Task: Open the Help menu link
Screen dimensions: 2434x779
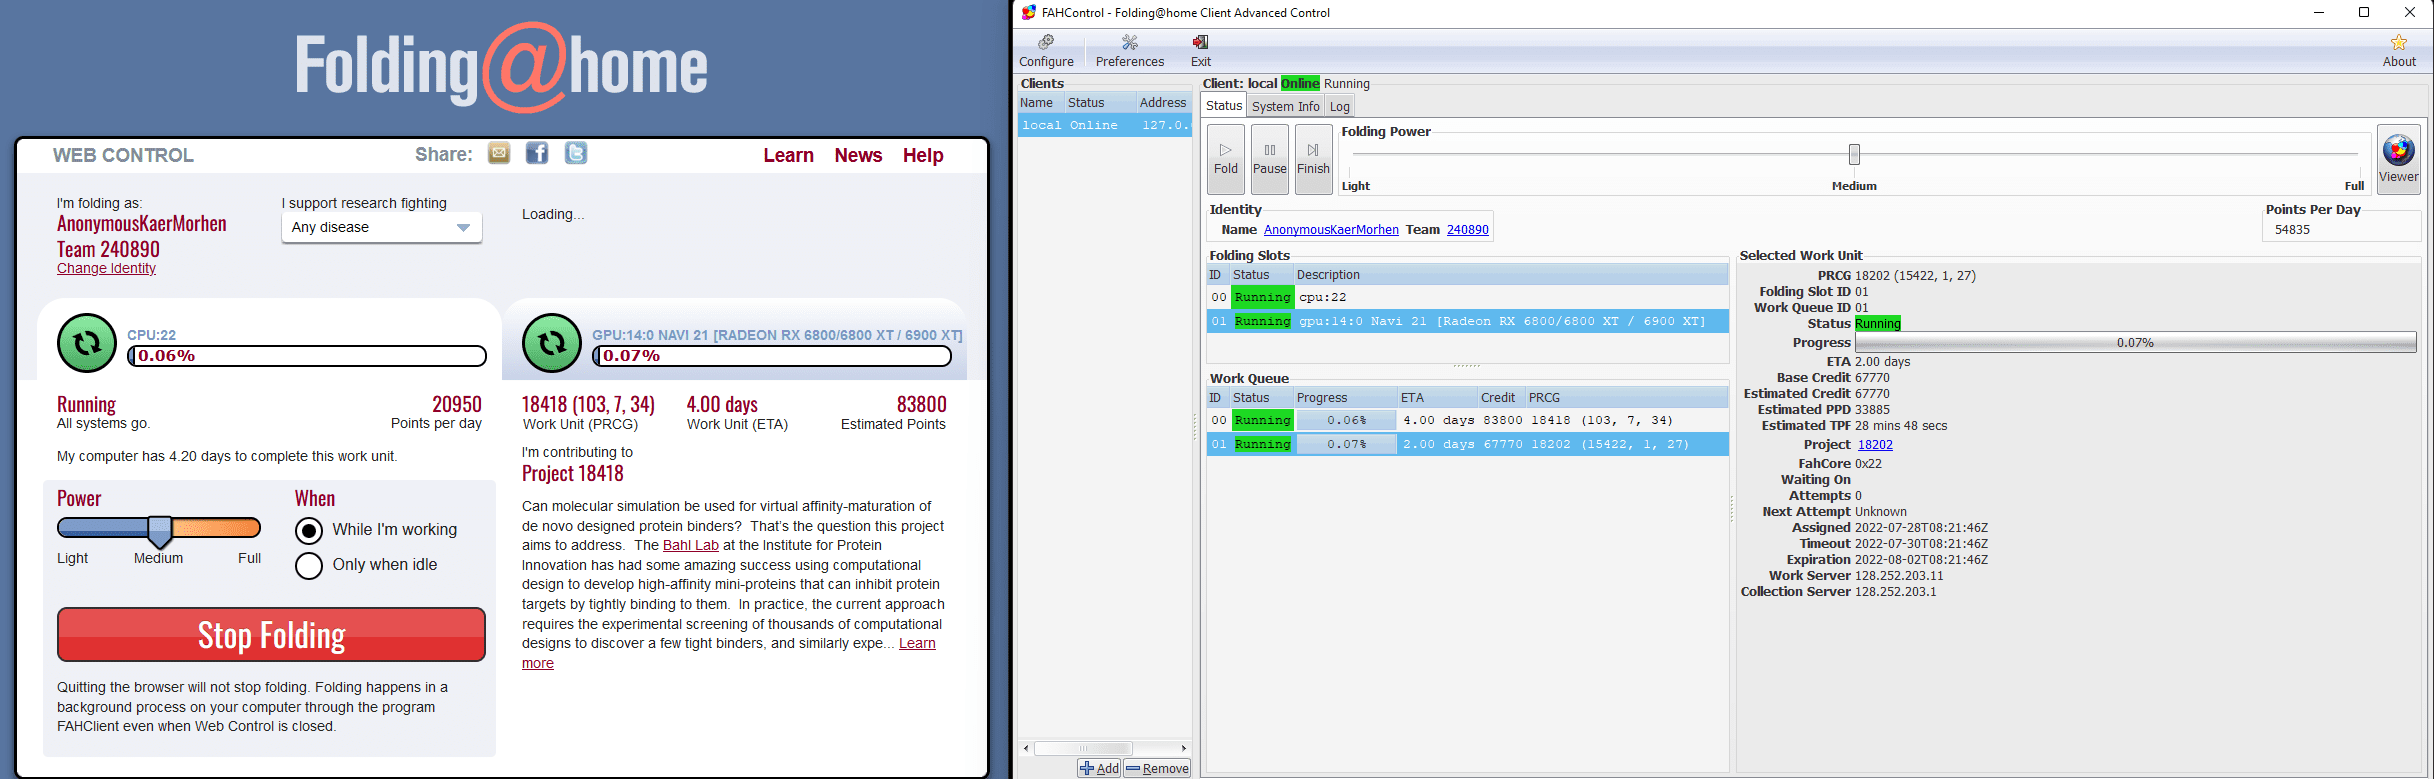Action: [x=923, y=155]
